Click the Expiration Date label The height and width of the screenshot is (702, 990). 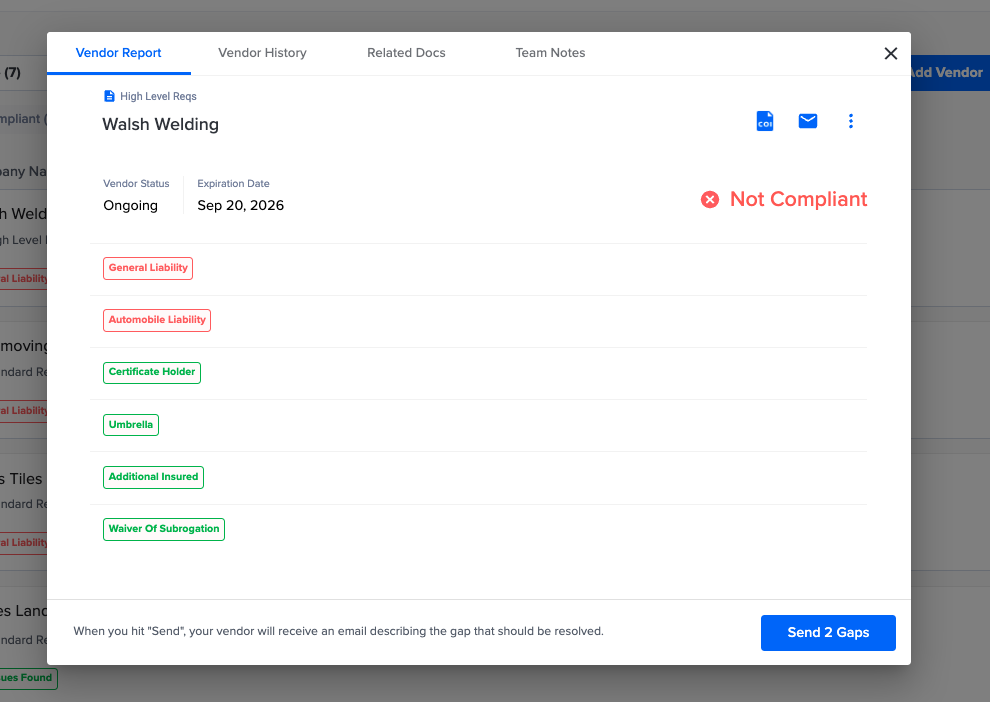[233, 184]
